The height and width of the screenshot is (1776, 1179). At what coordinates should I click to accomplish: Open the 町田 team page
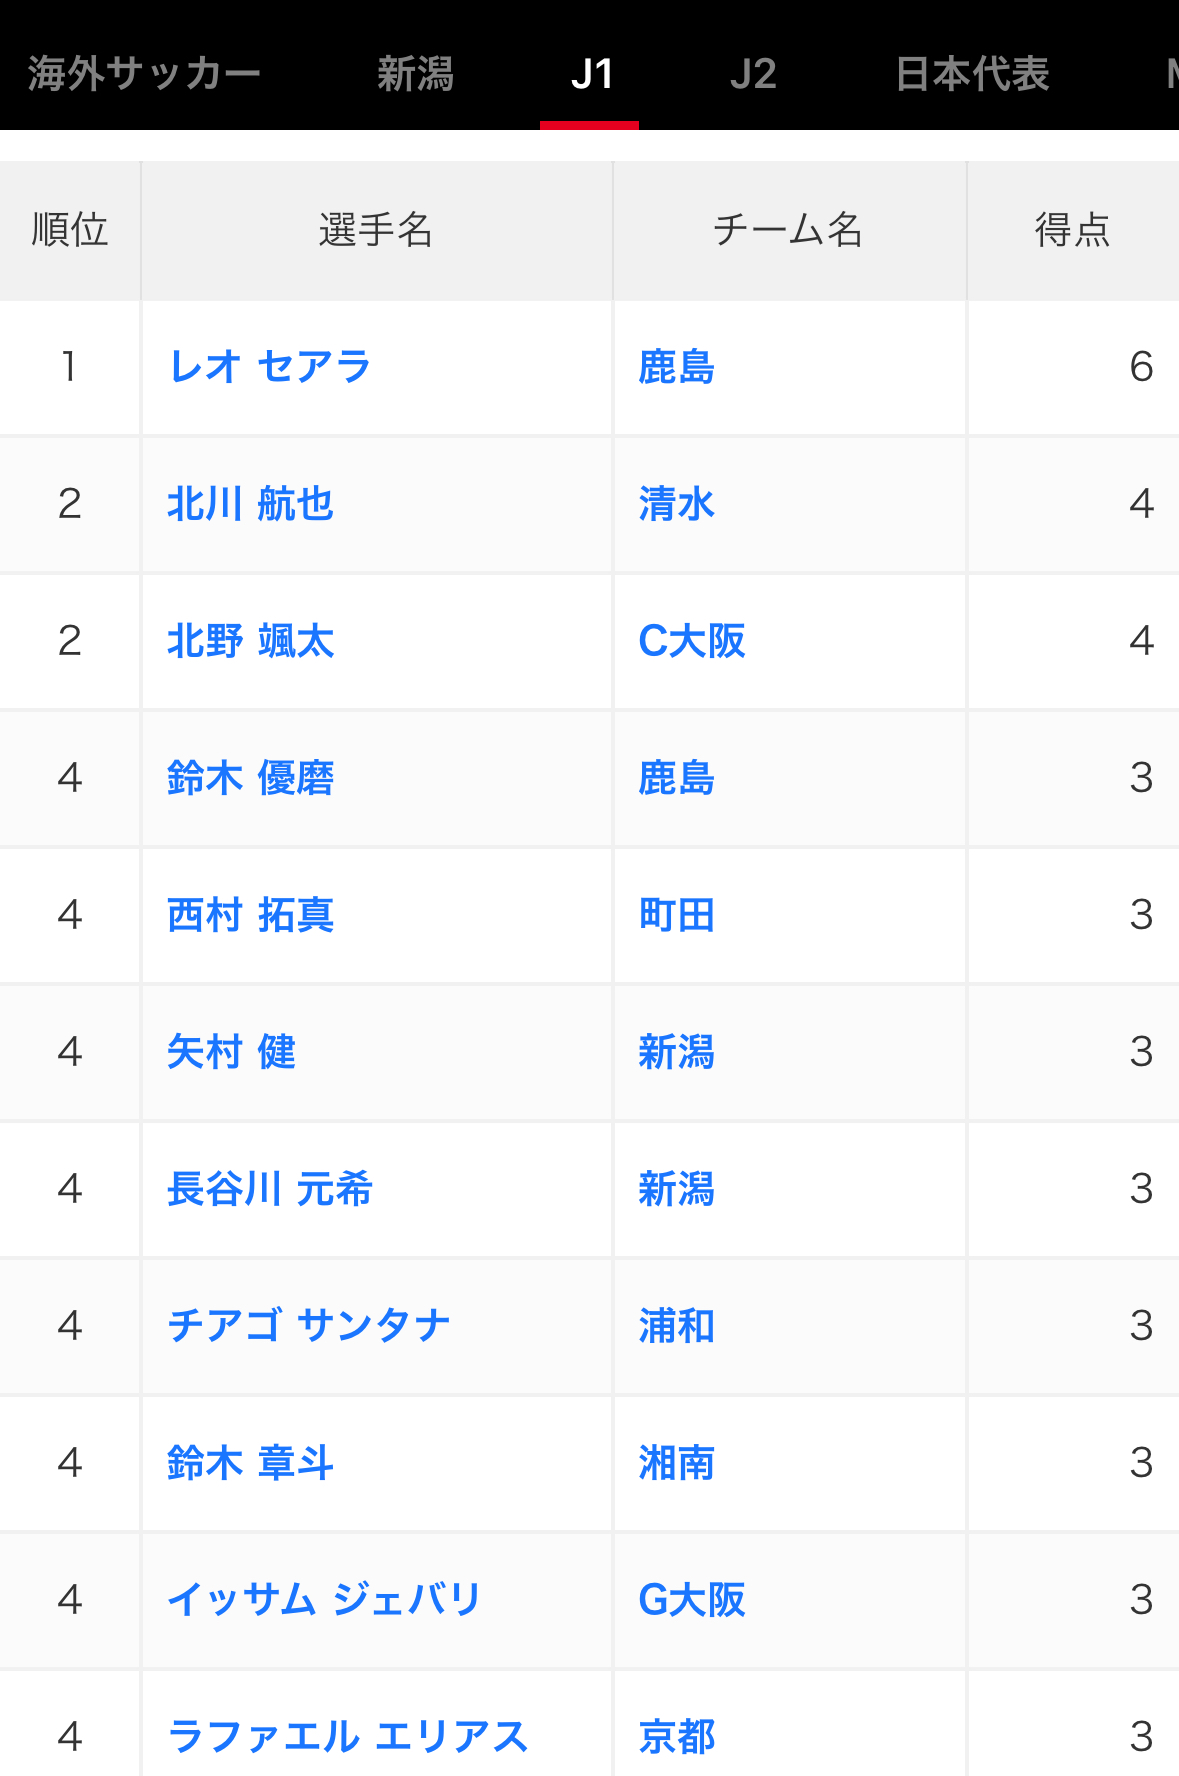point(677,915)
